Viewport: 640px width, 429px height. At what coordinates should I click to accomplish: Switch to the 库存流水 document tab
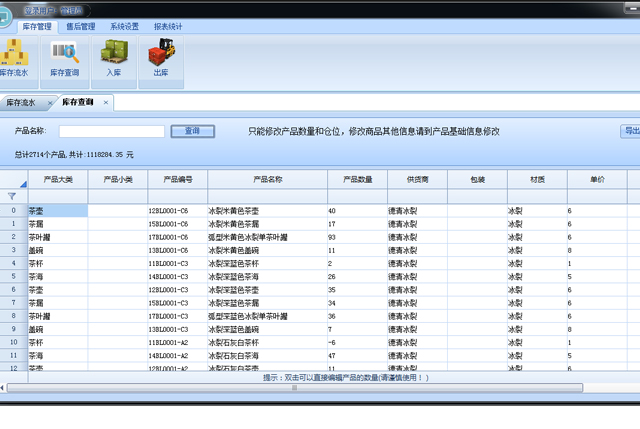tap(20, 103)
